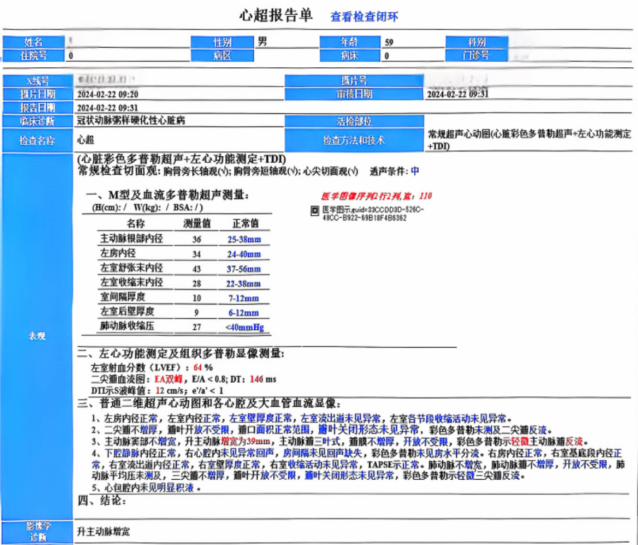The width and height of the screenshot is (638, 545).
Task: Click the 摄片号 header cell
Action: [x=354, y=81]
